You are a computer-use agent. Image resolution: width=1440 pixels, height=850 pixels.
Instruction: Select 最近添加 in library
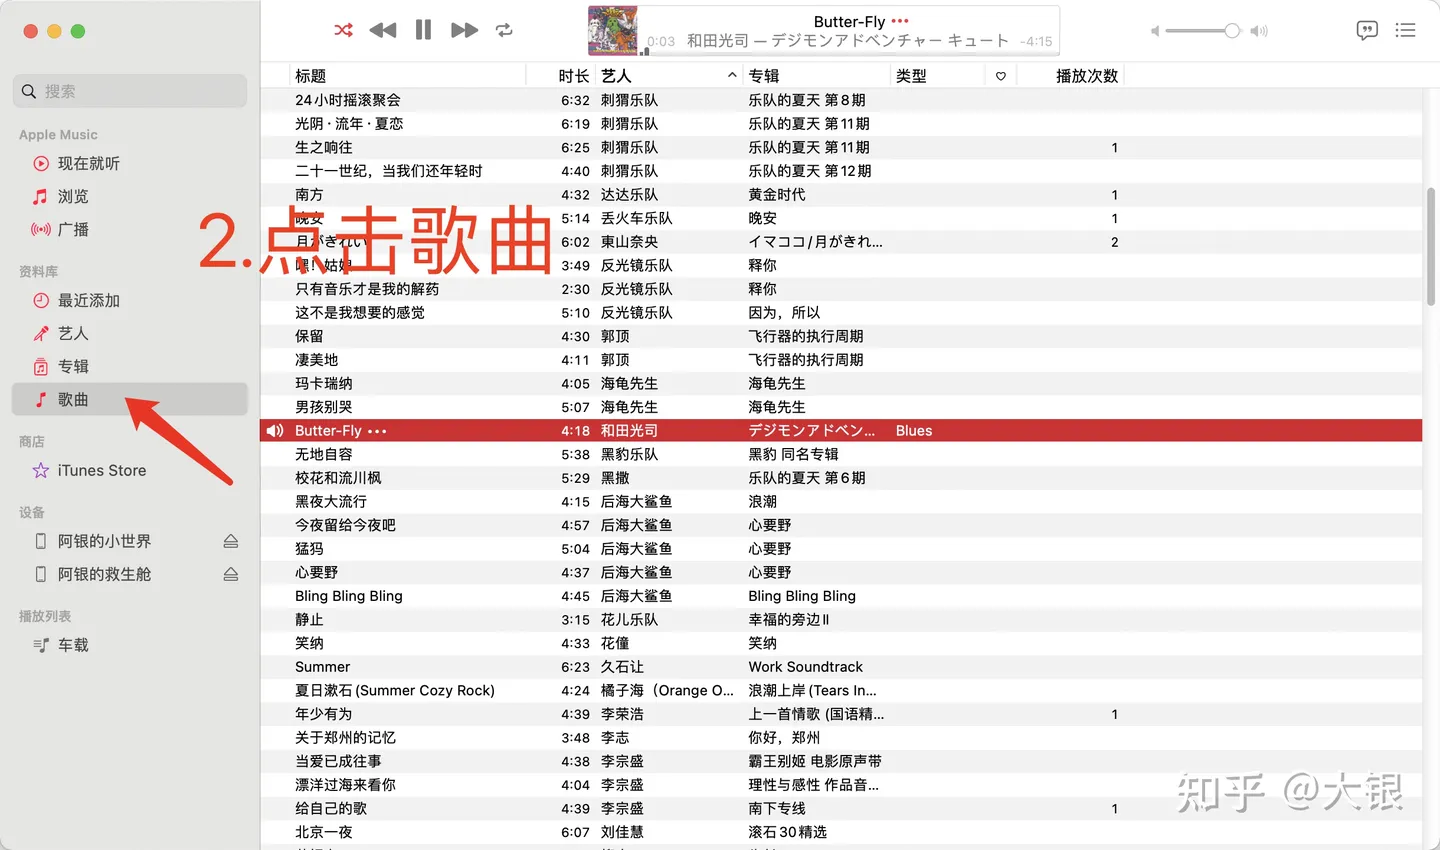click(x=130, y=300)
